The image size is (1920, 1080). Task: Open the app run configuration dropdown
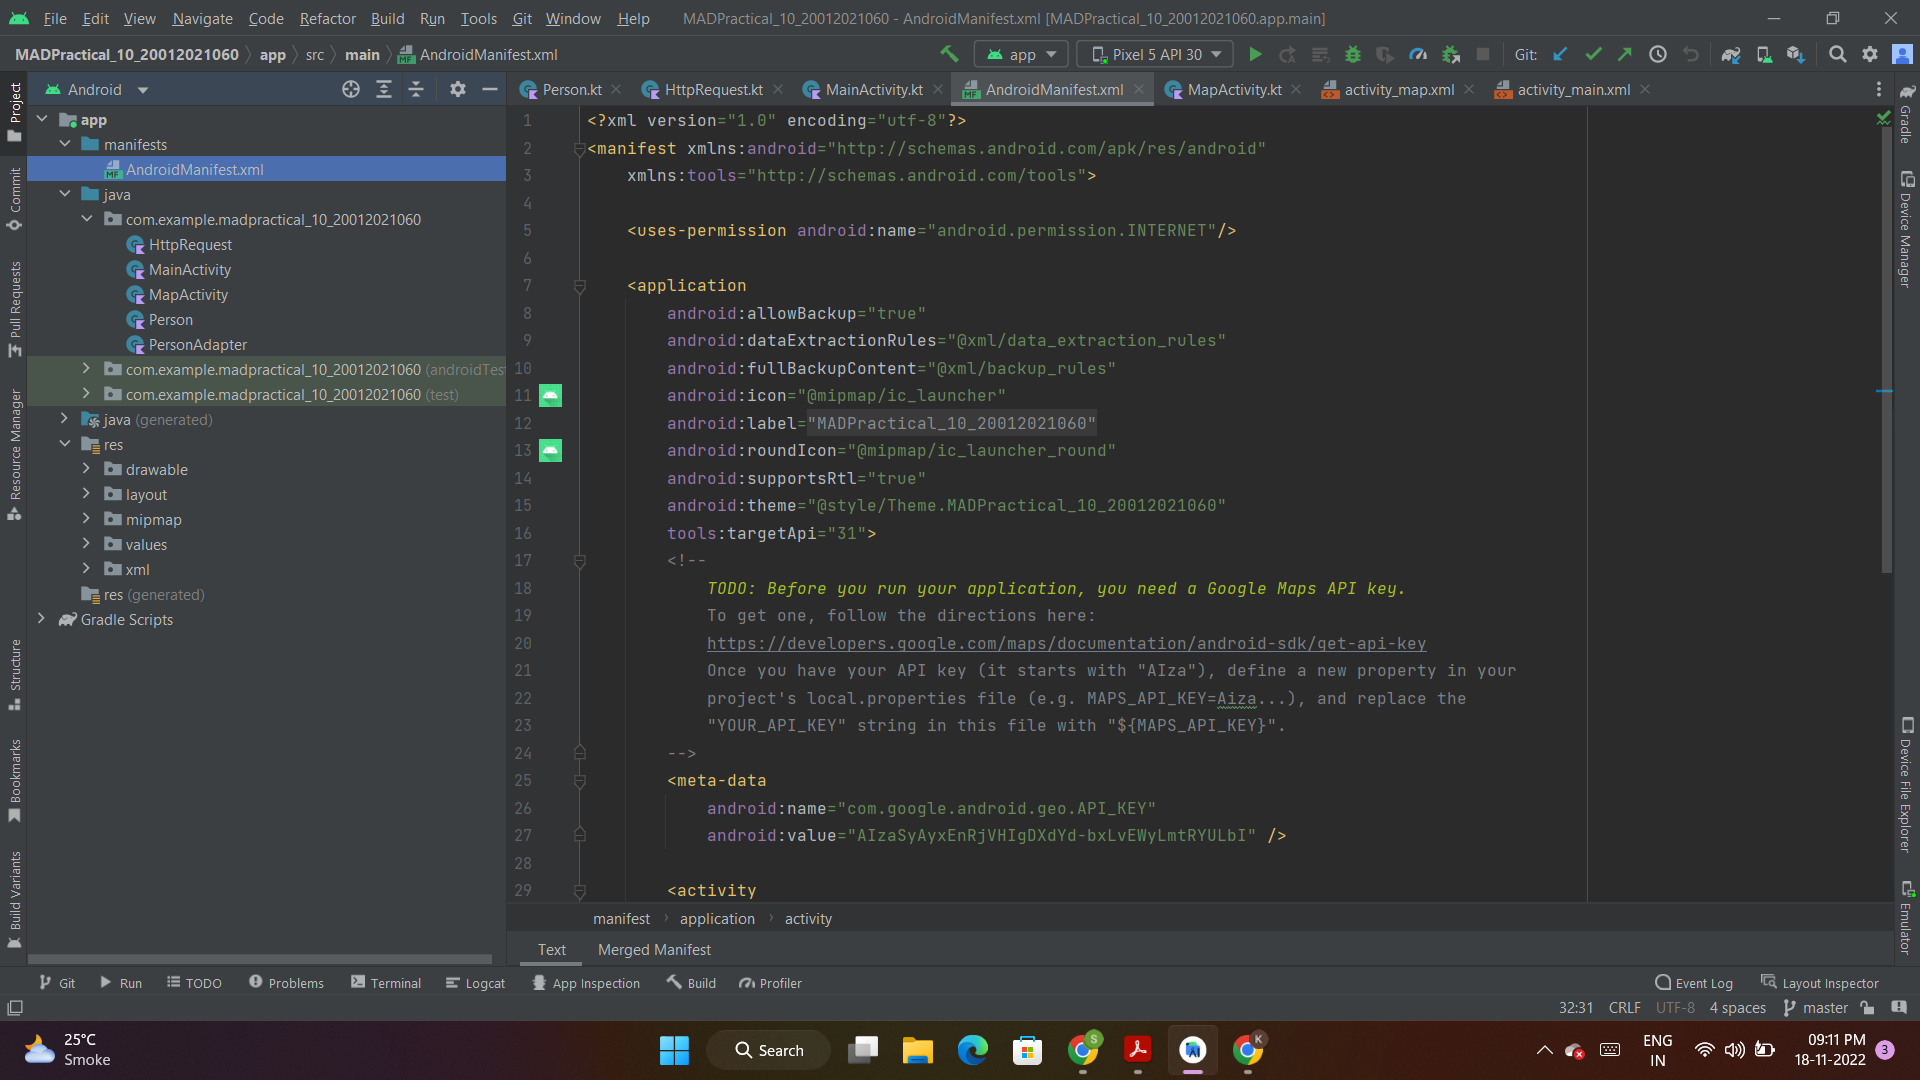(x=1020, y=54)
